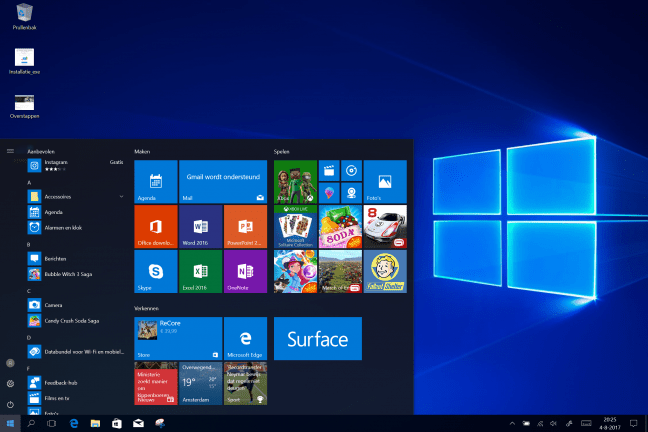Open the taskbar clock and date
The image size is (648, 432).
[610, 423]
